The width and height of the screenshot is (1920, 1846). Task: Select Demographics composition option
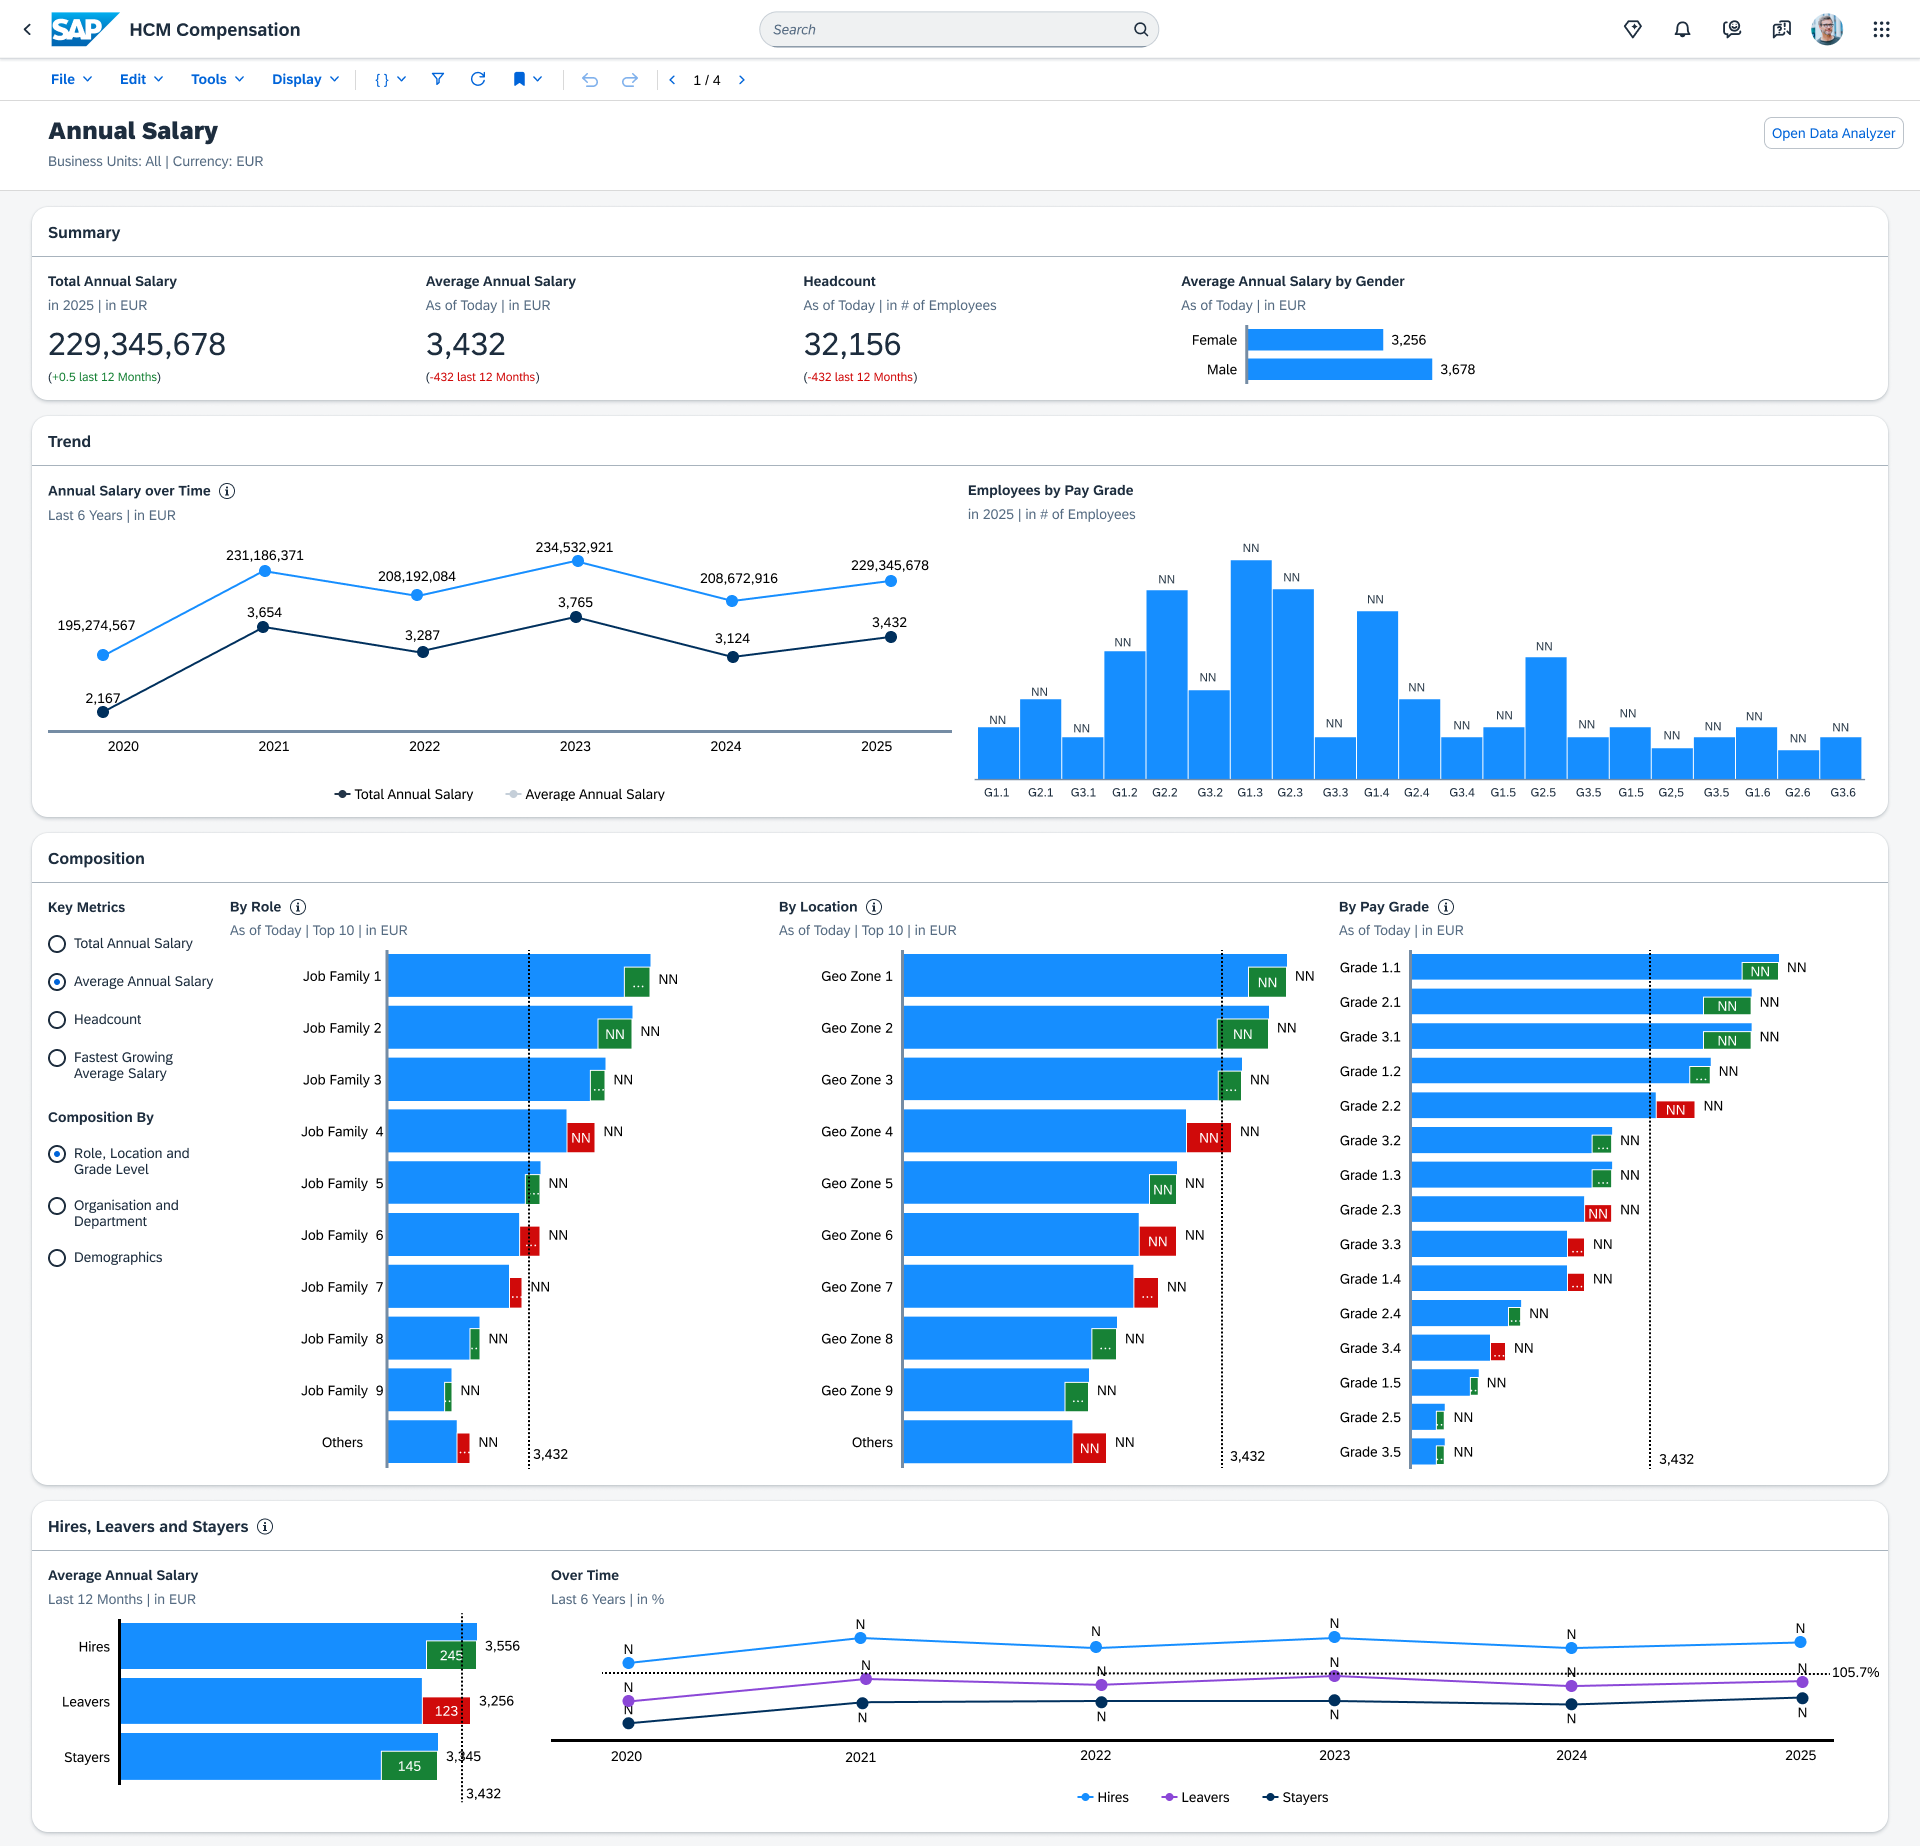(x=57, y=1258)
